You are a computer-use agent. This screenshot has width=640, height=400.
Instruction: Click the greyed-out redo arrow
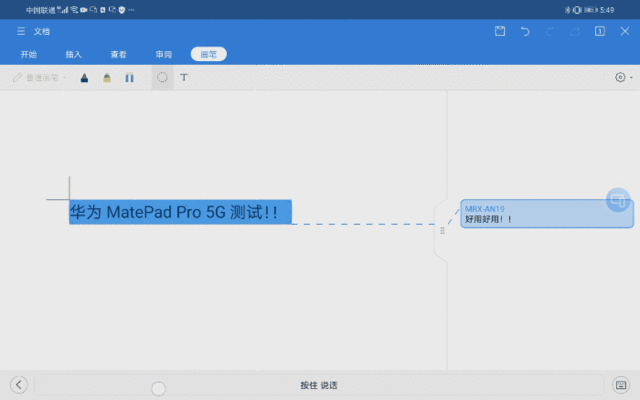(x=550, y=31)
